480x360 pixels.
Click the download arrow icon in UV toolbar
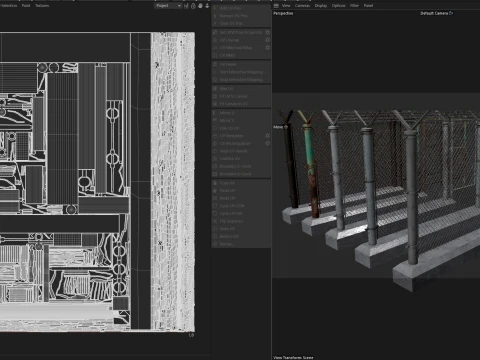pyautogui.click(x=207, y=6)
